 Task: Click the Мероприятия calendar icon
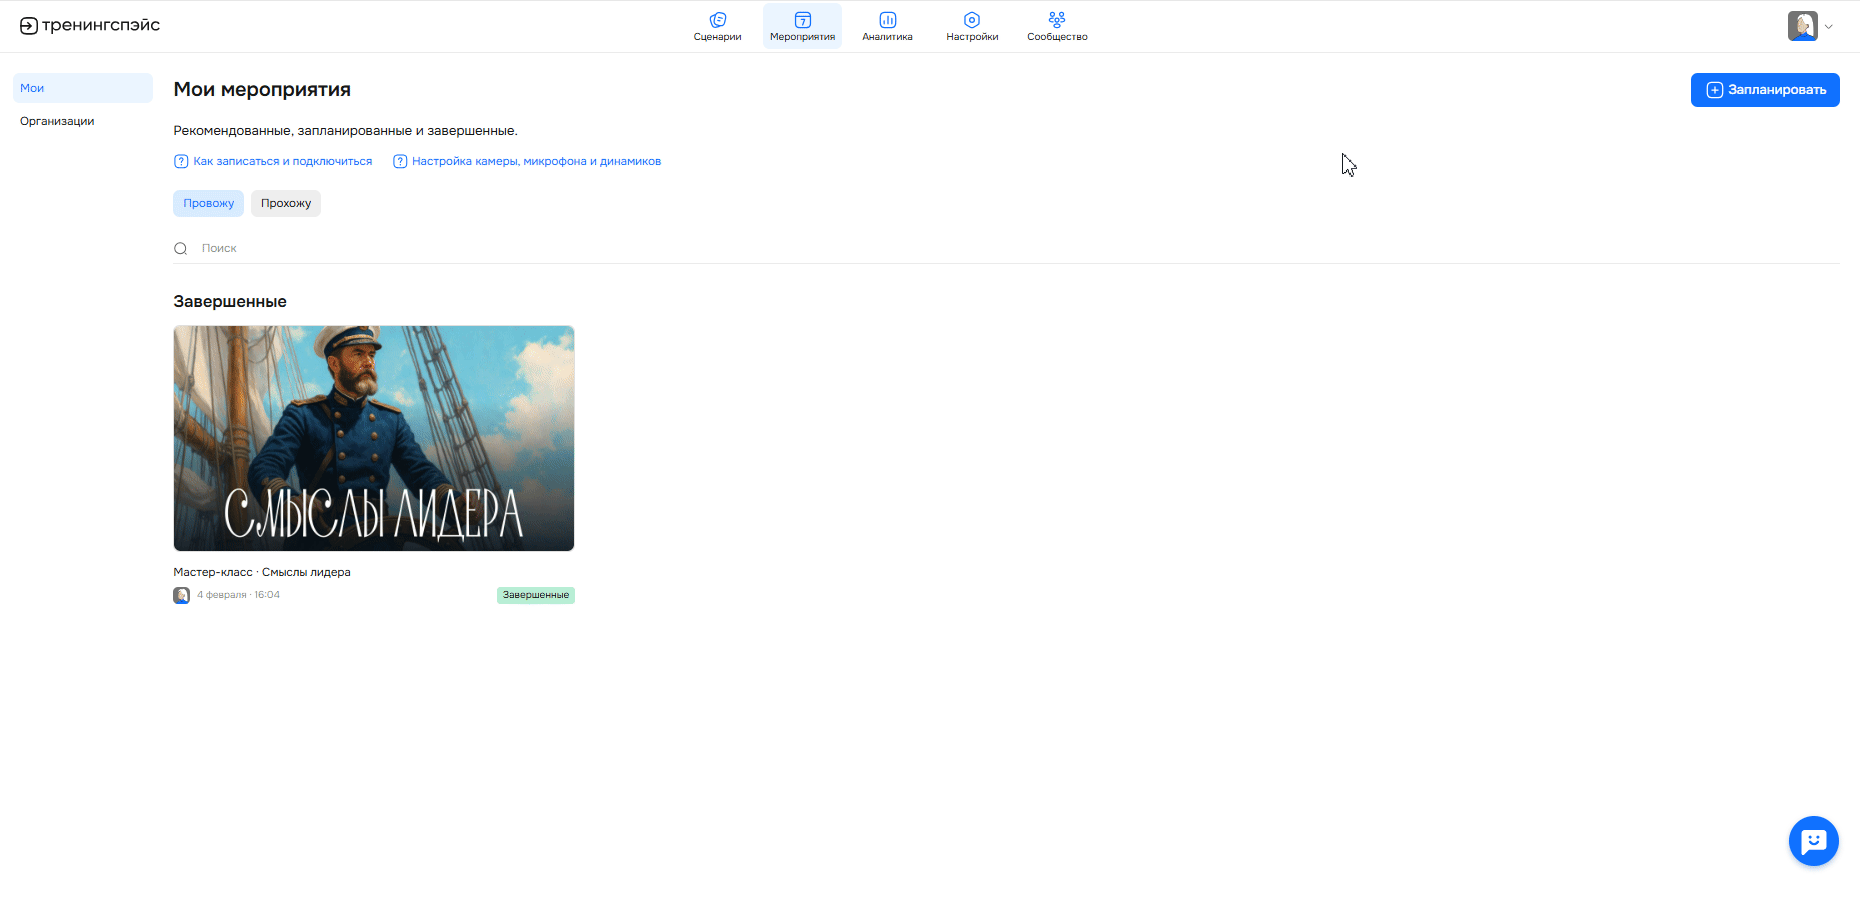(802, 20)
